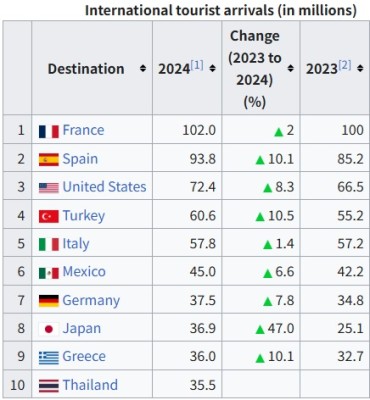Click the Greece flag icon
This screenshot has height=400, width=370.
(x=49, y=358)
